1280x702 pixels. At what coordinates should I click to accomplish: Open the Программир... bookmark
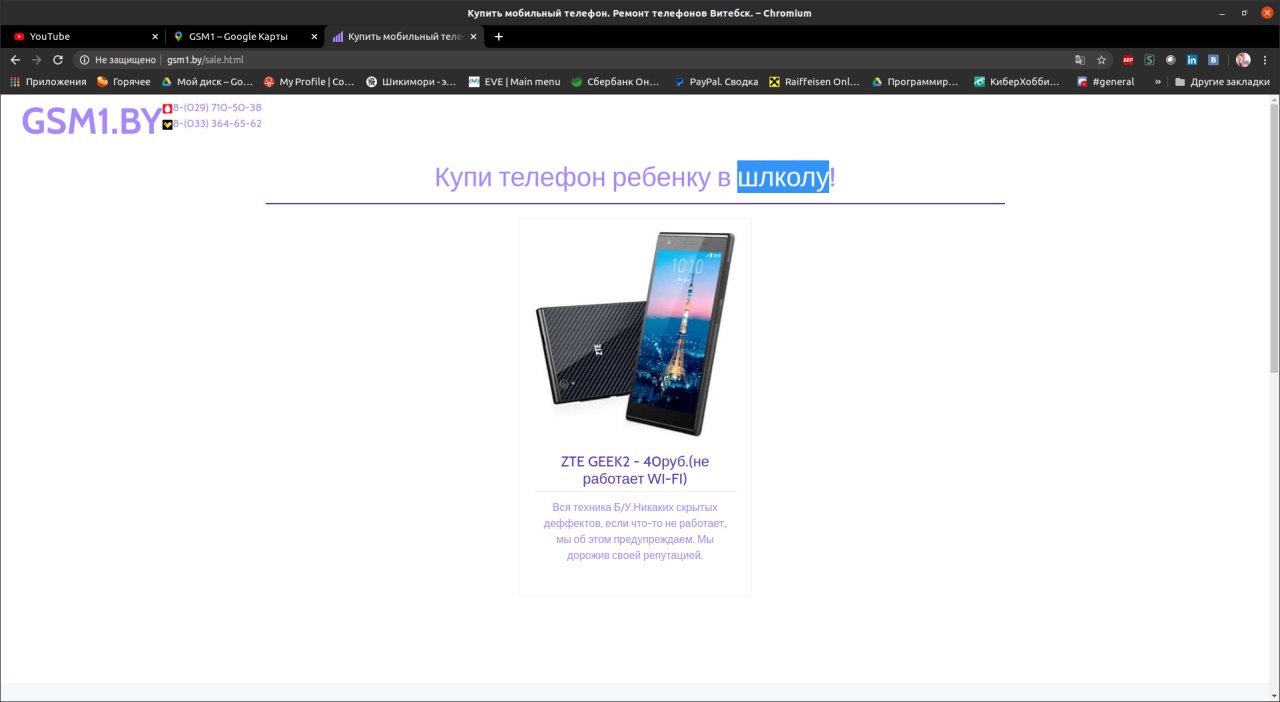click(x=915, y=82)
